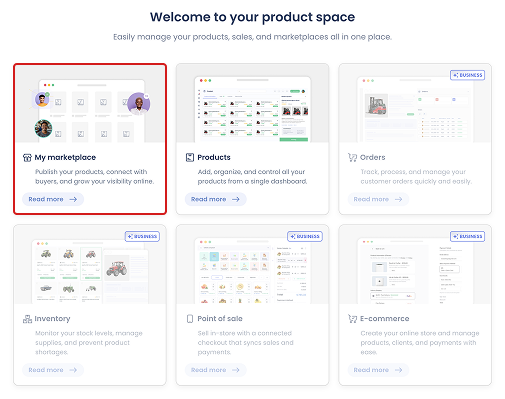505x399 pixels.
Task: Select the E-commerce title
Action: pos(385,319)
